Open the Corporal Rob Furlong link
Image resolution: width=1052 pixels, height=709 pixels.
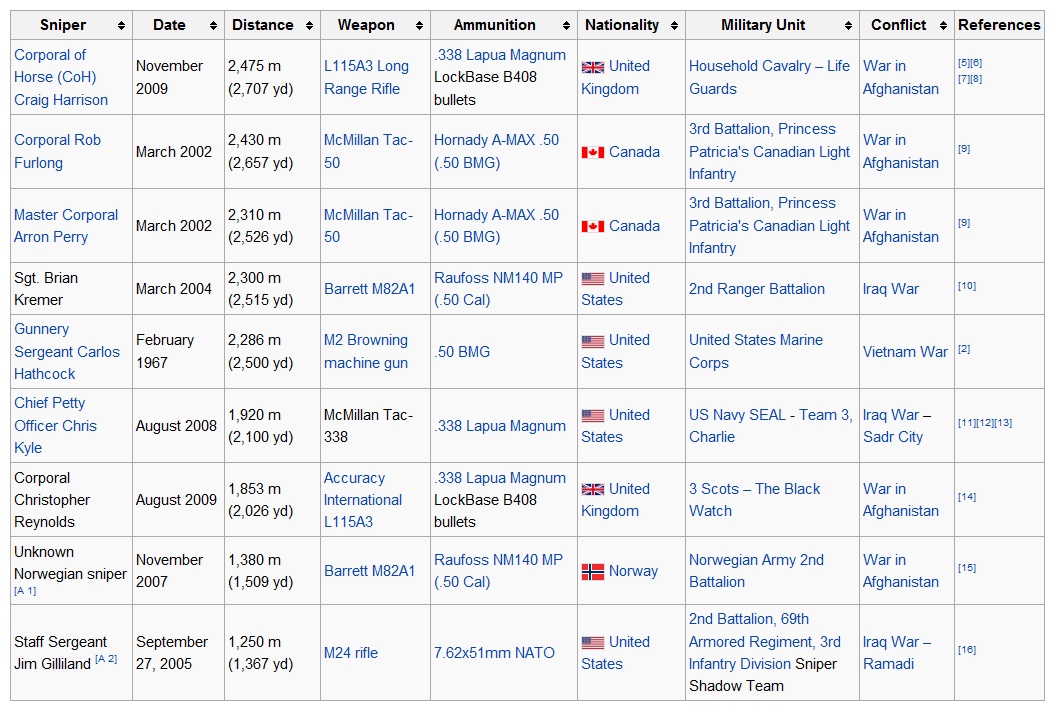(57, 151)
